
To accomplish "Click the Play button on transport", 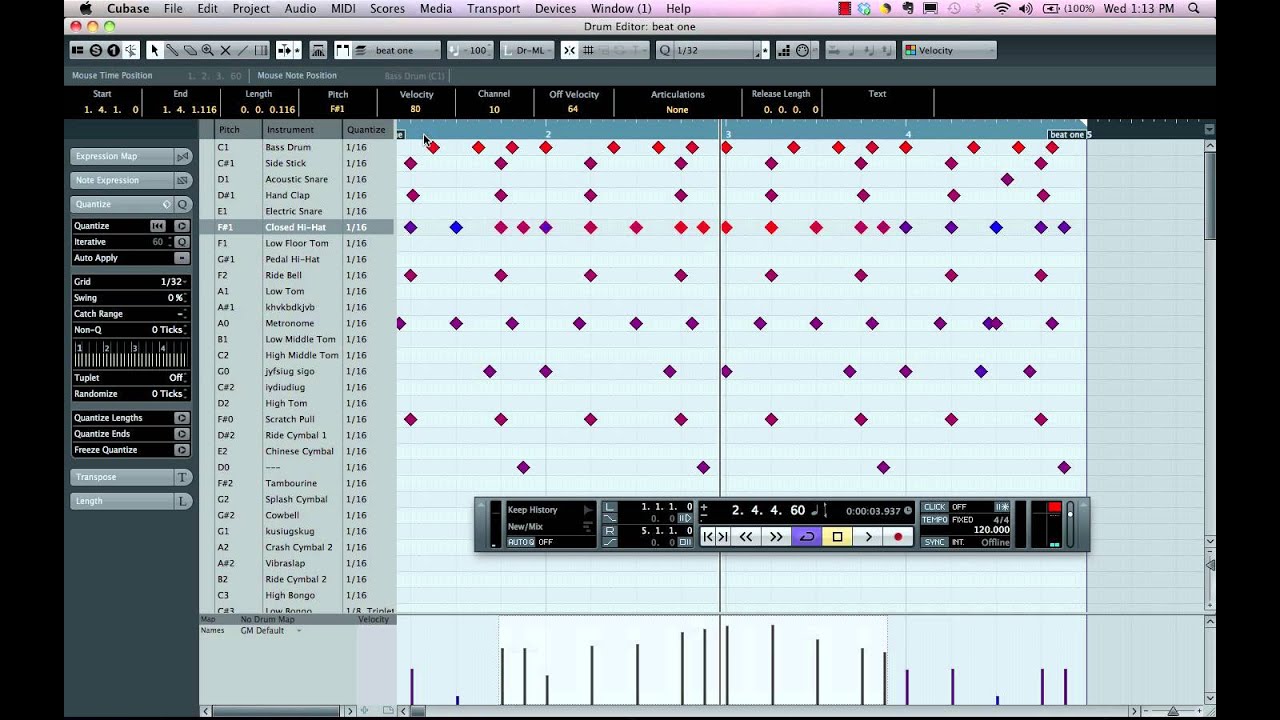I will [868, 537].
